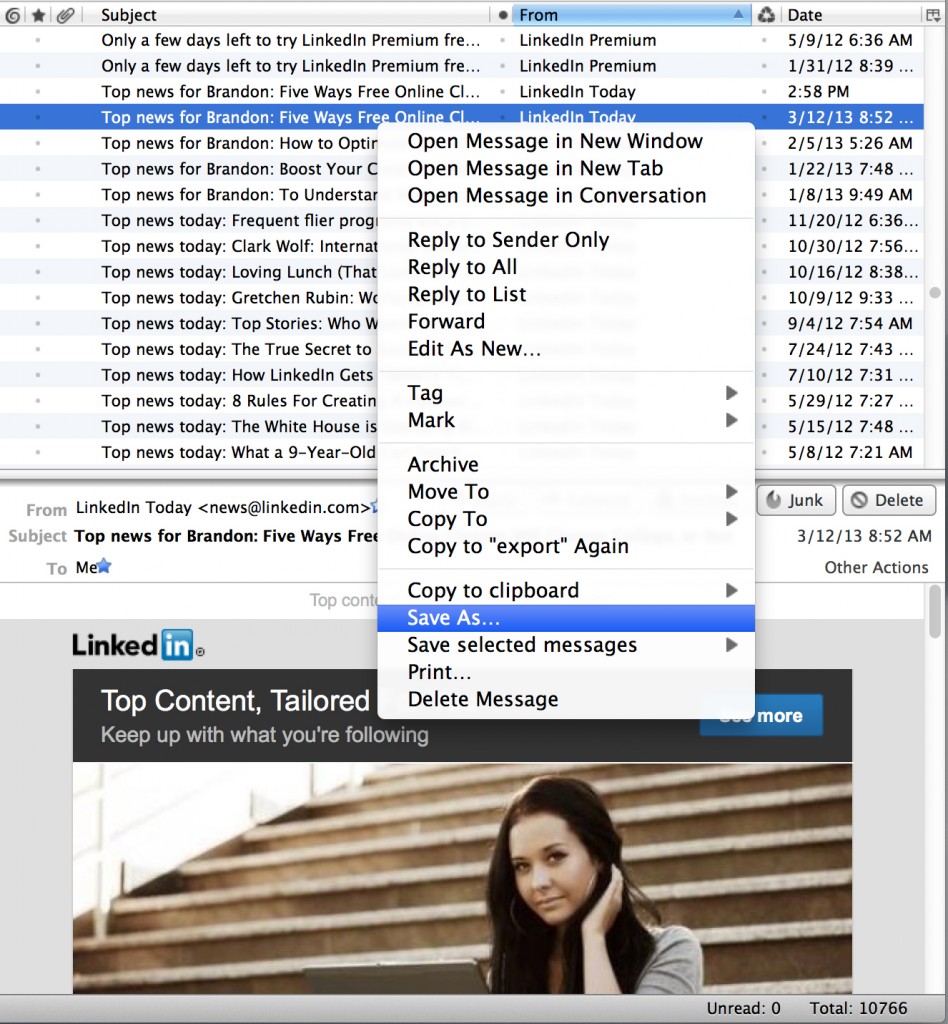Toggle read status of 2:58 PM LinkedIn Today message
This screenshot has height=1024, width=948.
(x=502, y=91)
